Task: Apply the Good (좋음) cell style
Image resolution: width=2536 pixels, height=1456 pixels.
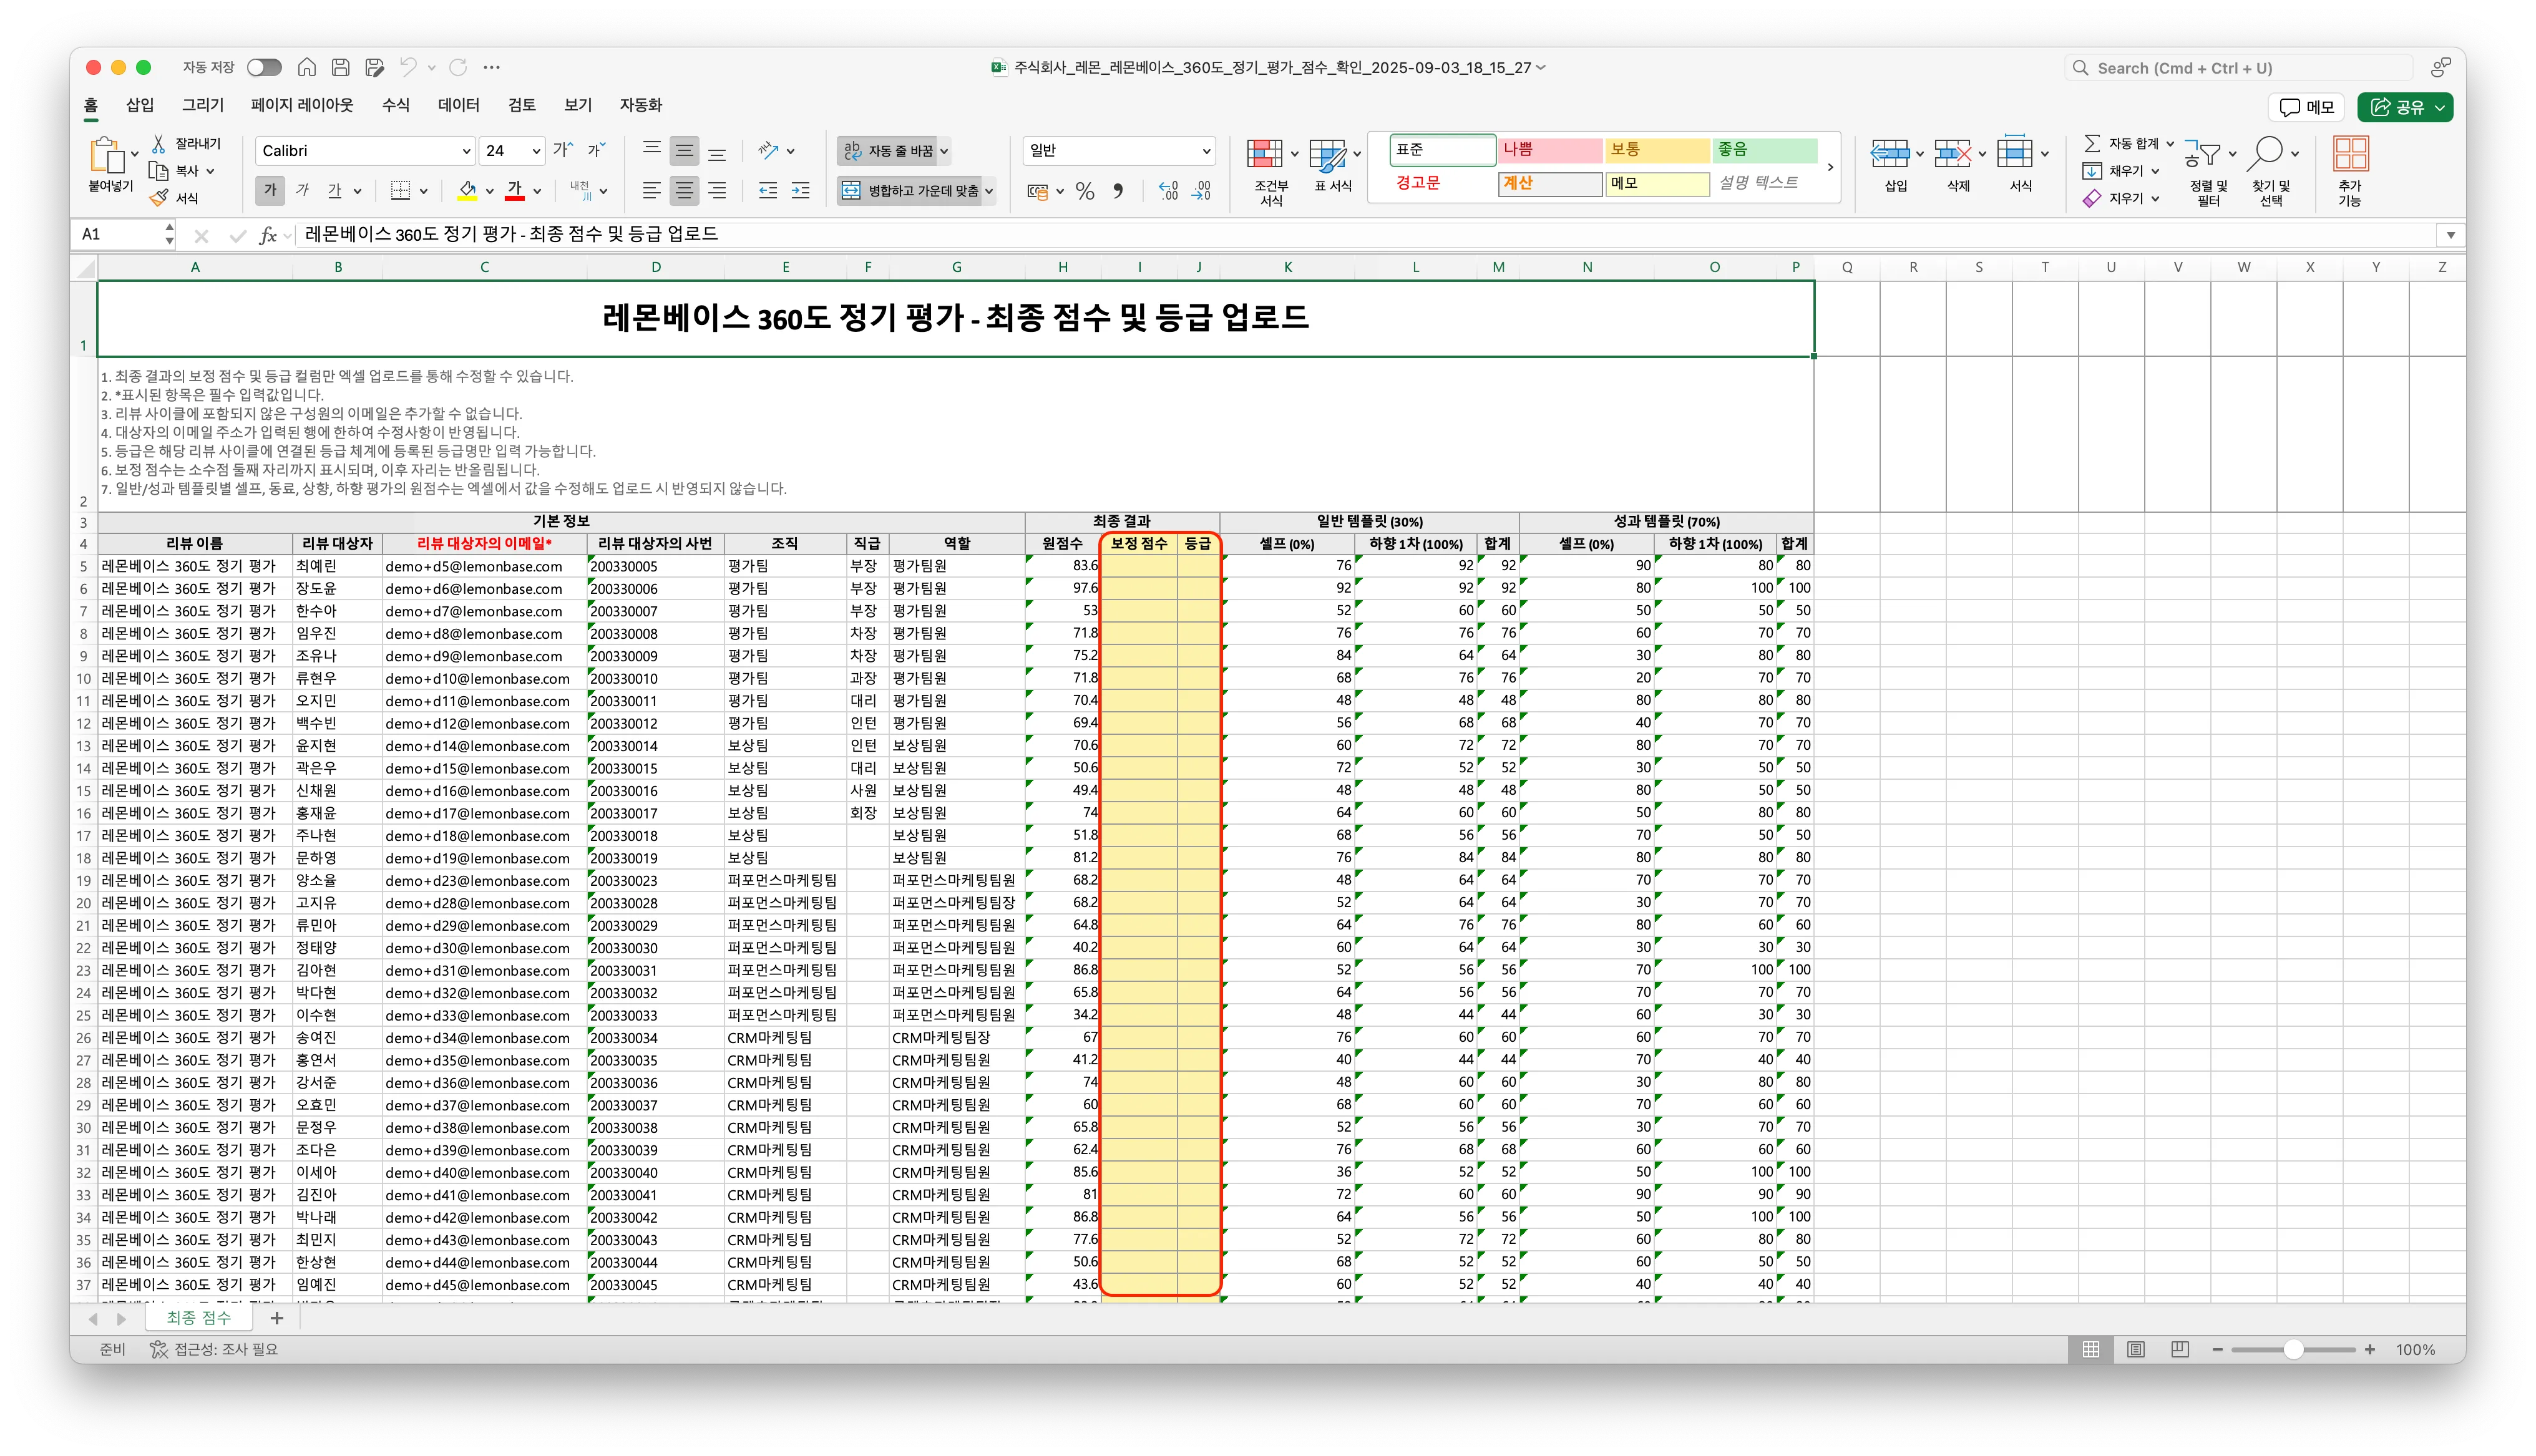Action: coord(1764,150)
